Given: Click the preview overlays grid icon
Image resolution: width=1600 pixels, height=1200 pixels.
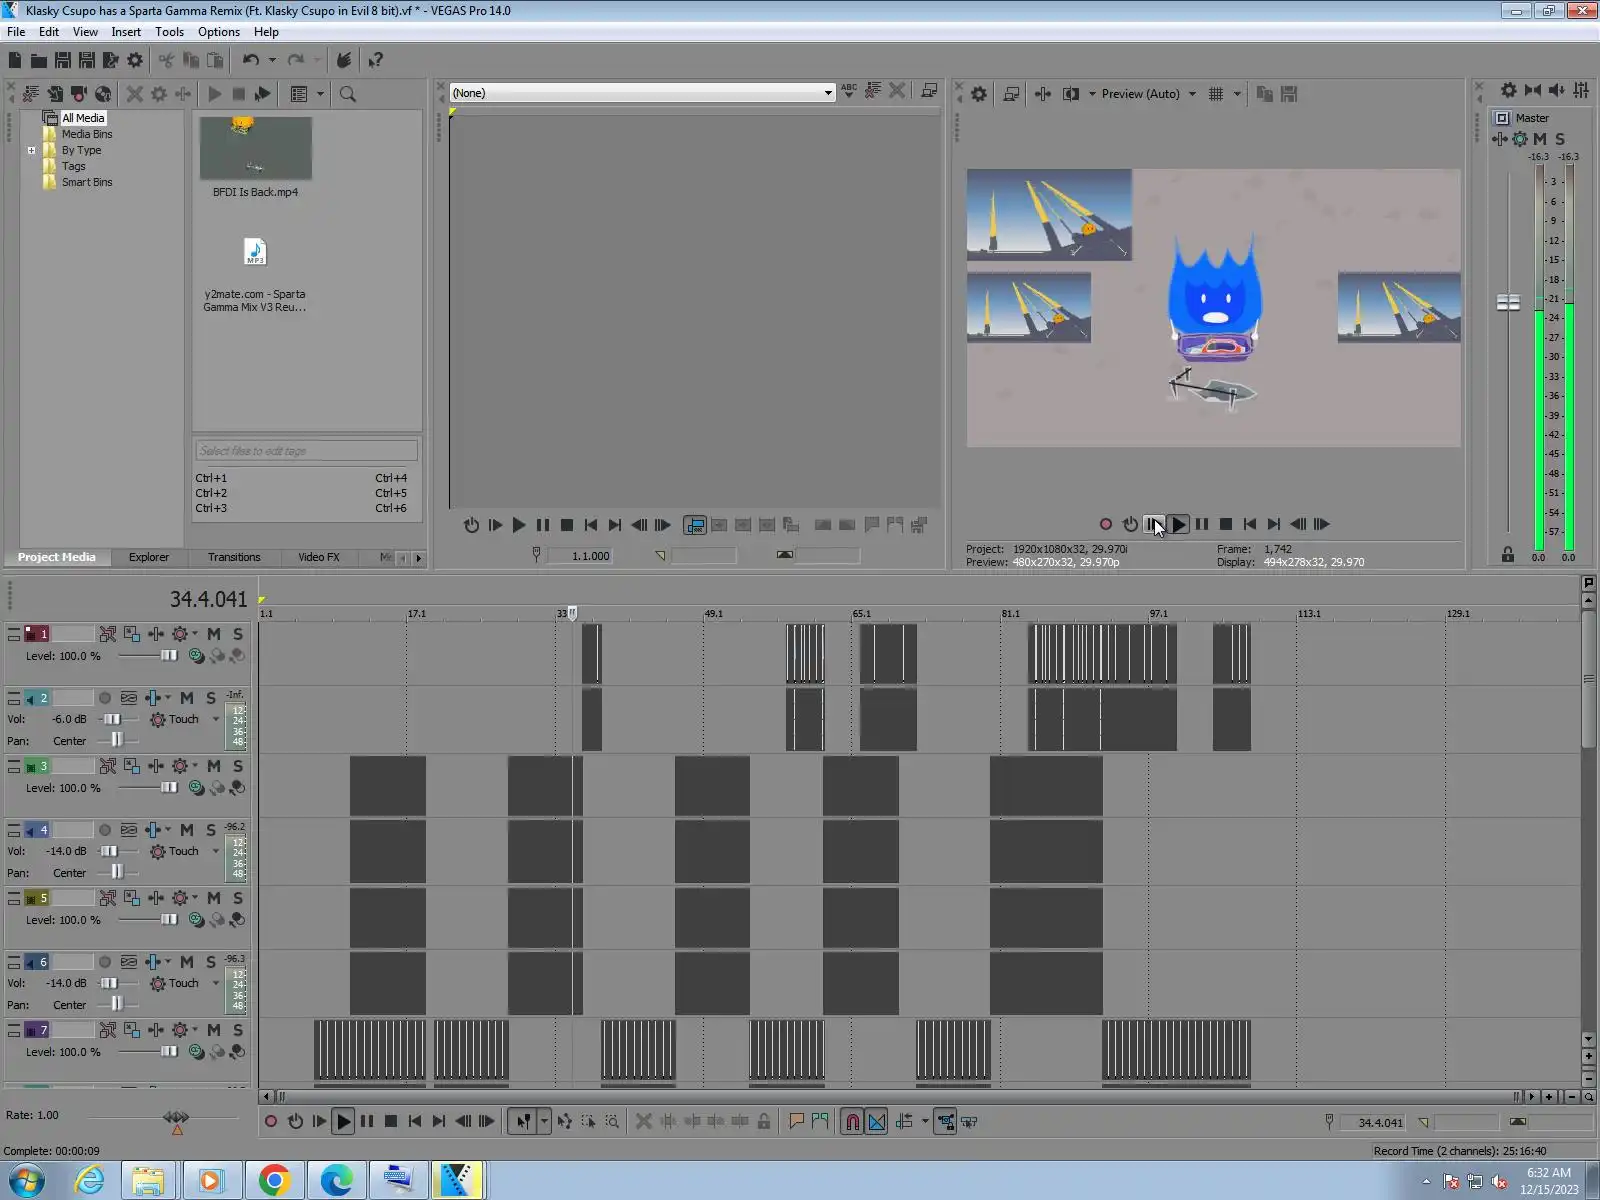Looking at the screenshot, I should pyautogui.click(x=1216, y=94).
